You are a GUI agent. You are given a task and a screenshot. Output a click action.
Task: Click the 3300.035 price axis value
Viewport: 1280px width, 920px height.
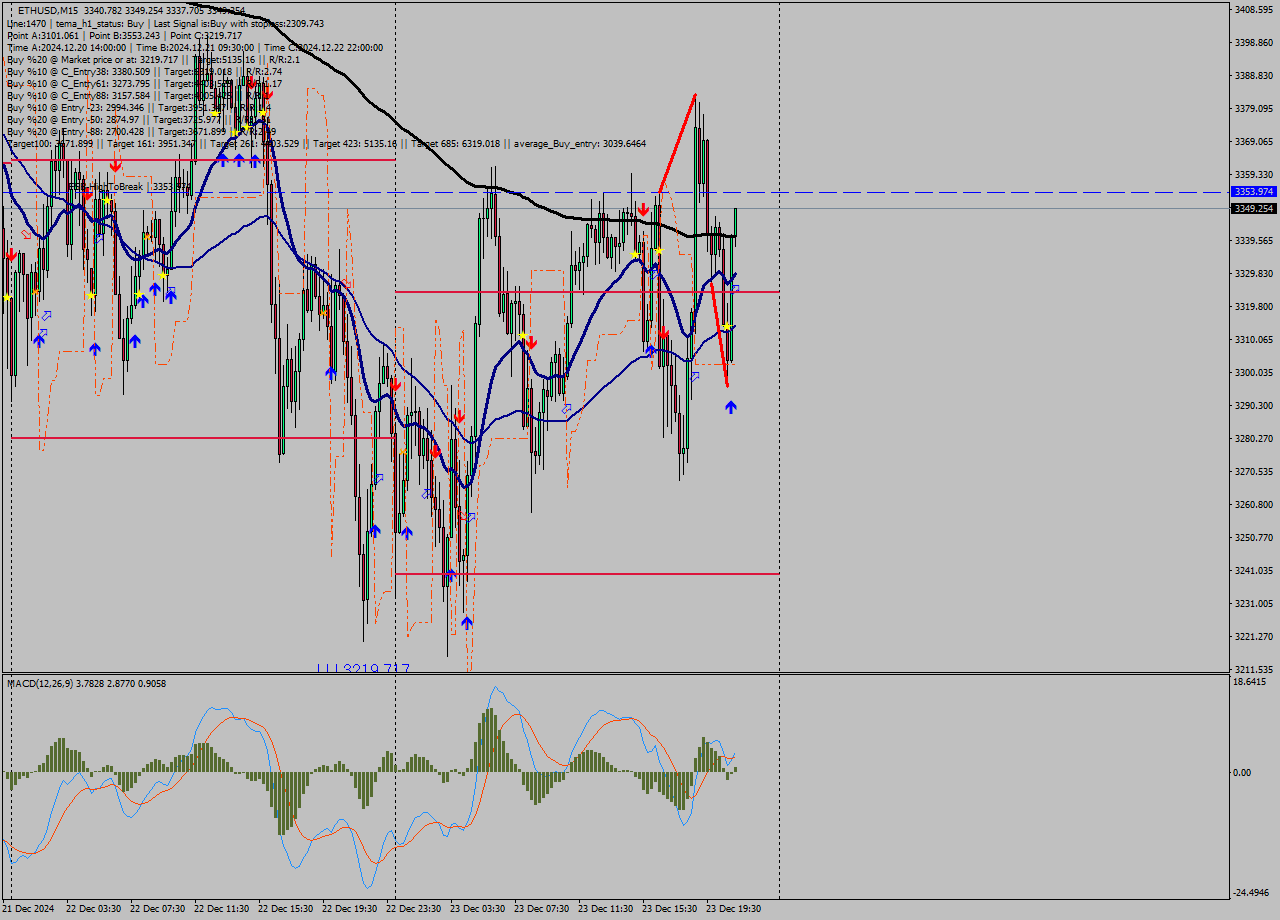click(1253, 372)
